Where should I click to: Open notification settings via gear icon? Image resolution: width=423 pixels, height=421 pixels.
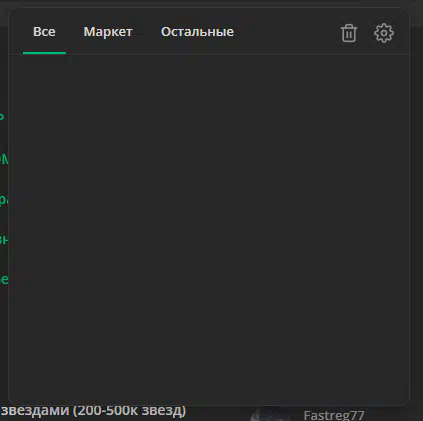[x=384, y=33]
